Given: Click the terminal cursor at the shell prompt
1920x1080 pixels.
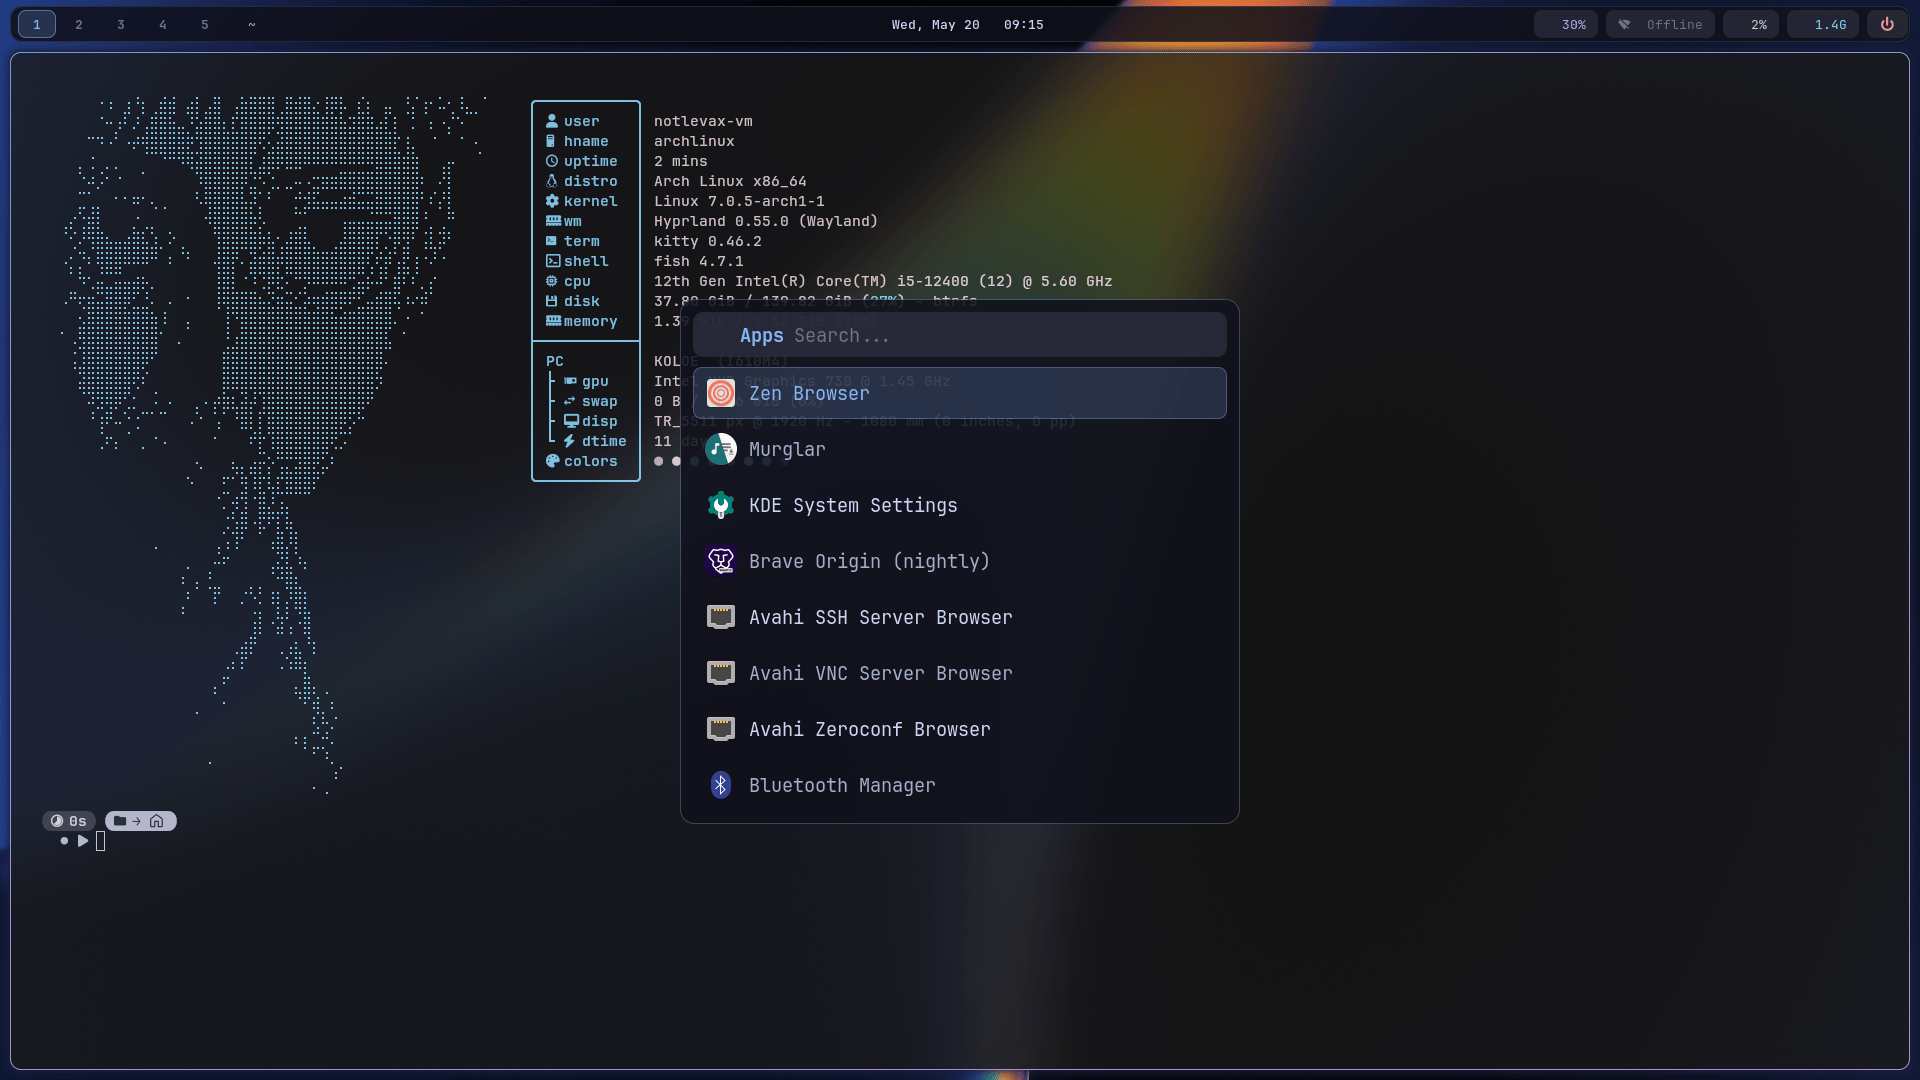Looking at the screenshot, I should 100,841.
